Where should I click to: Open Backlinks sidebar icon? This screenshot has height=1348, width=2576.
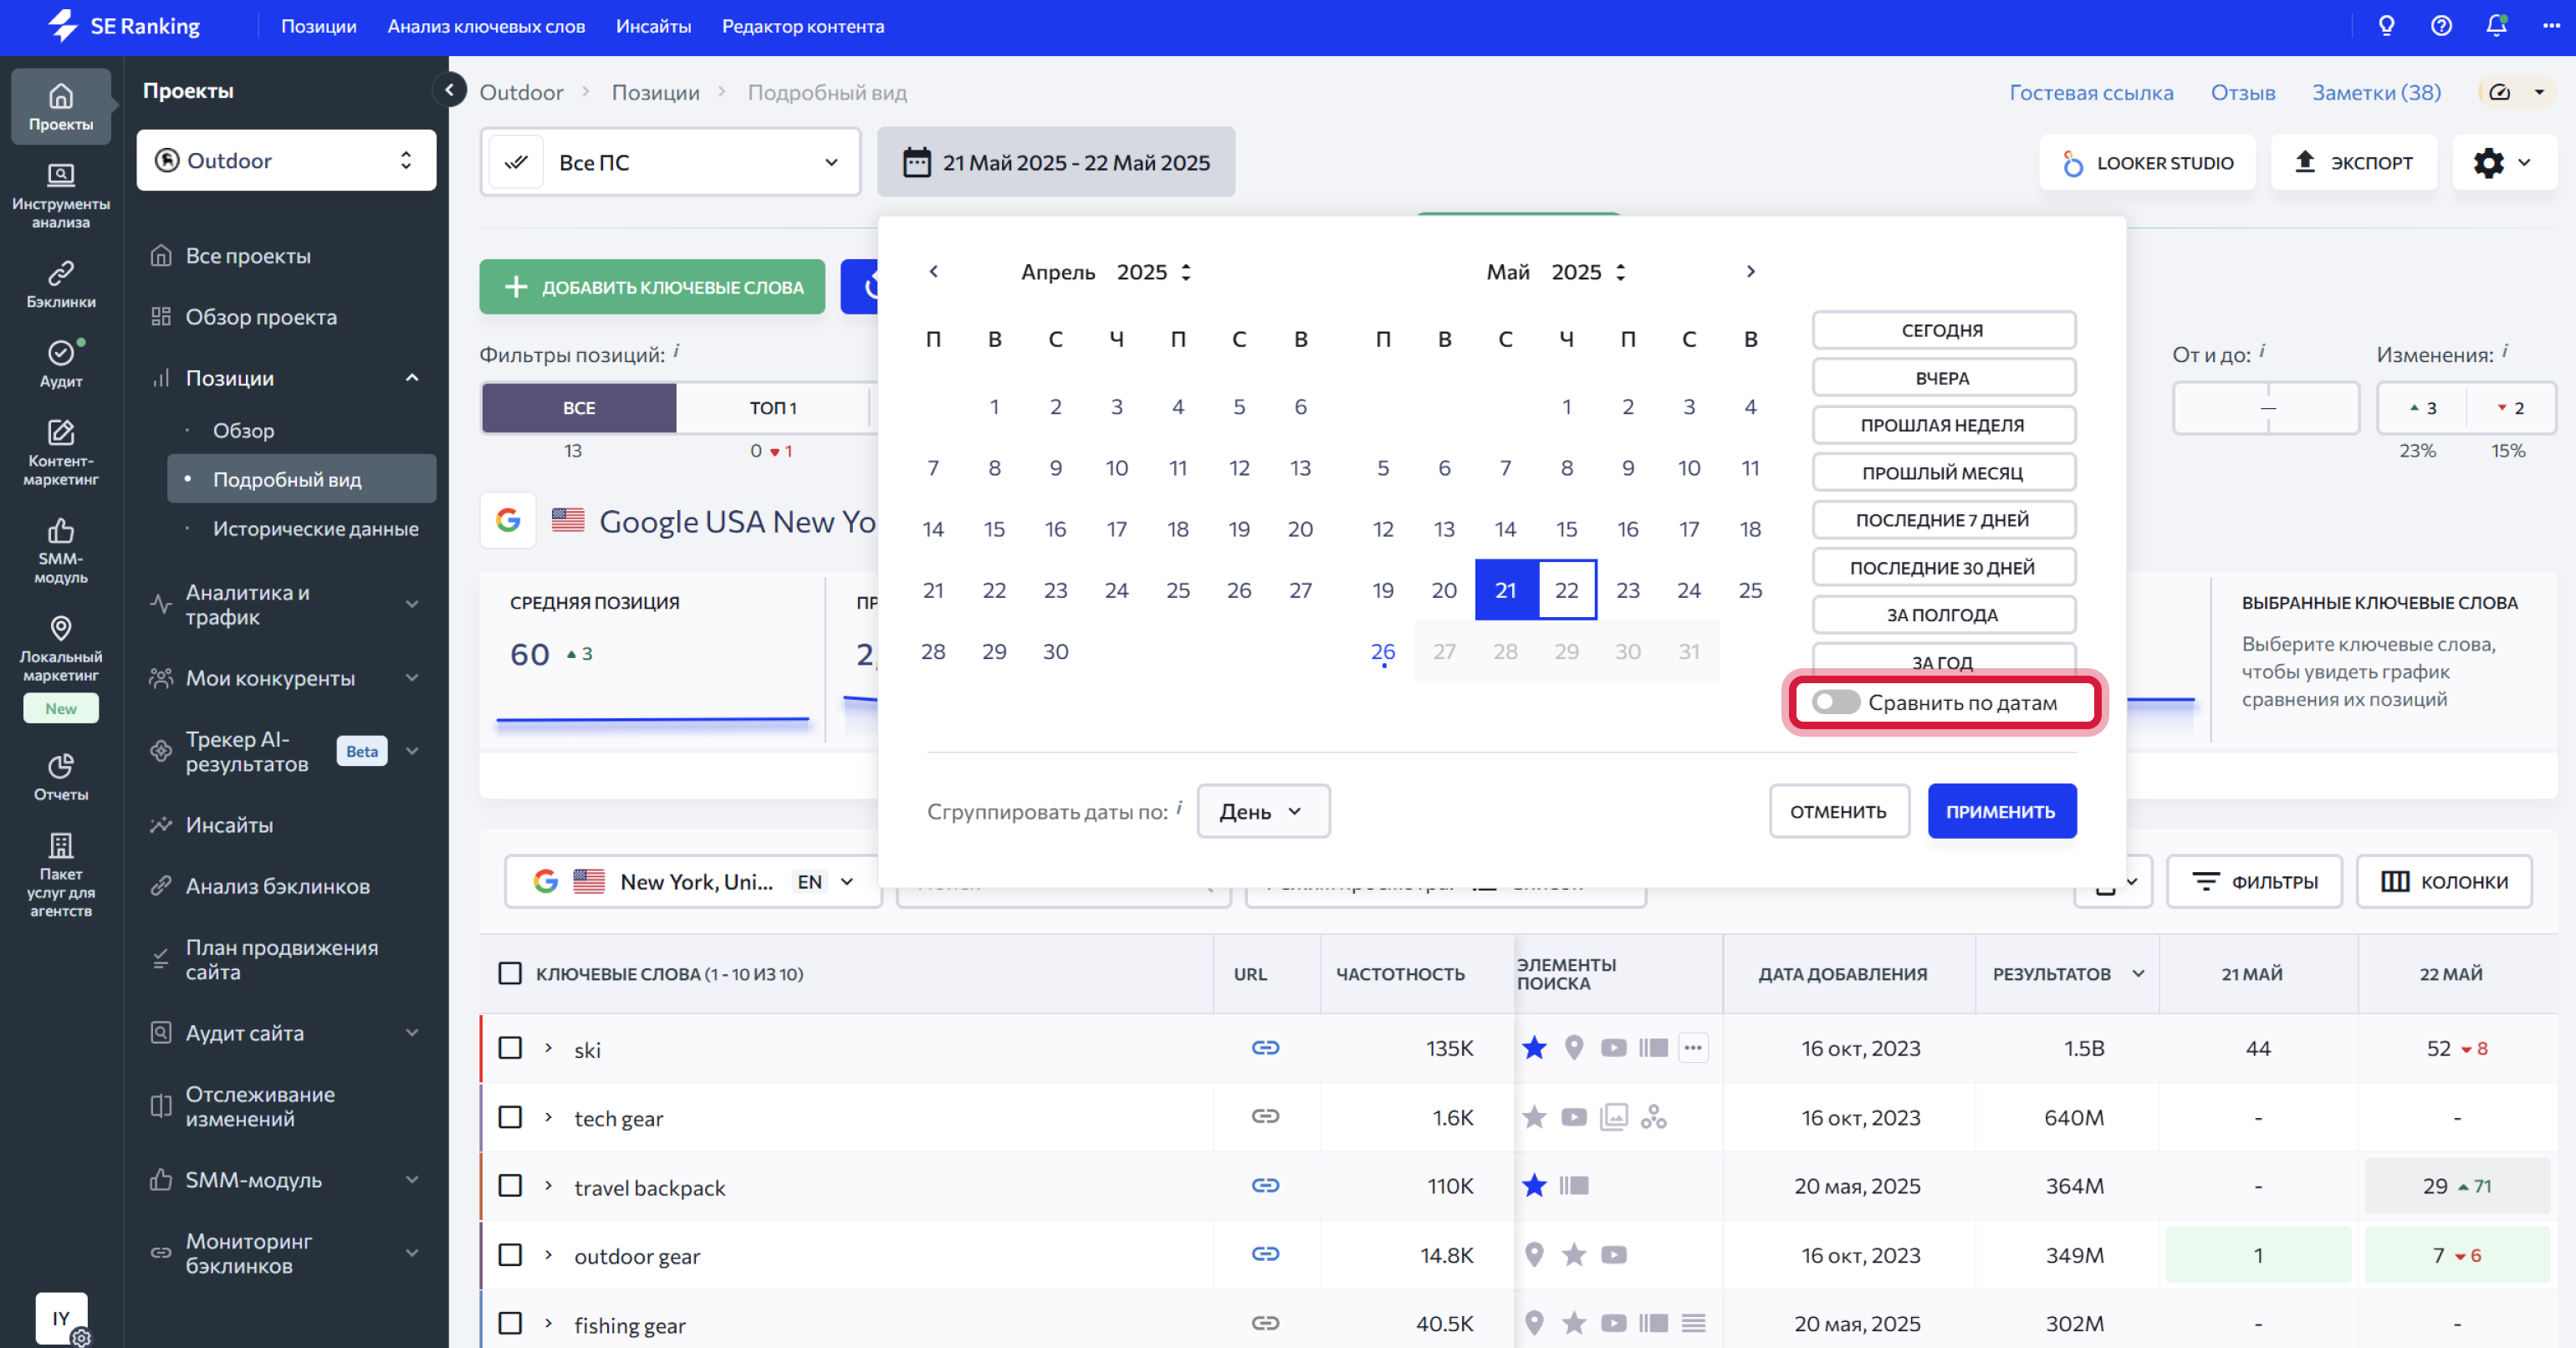pyautogui.click(x=61, y=284)
